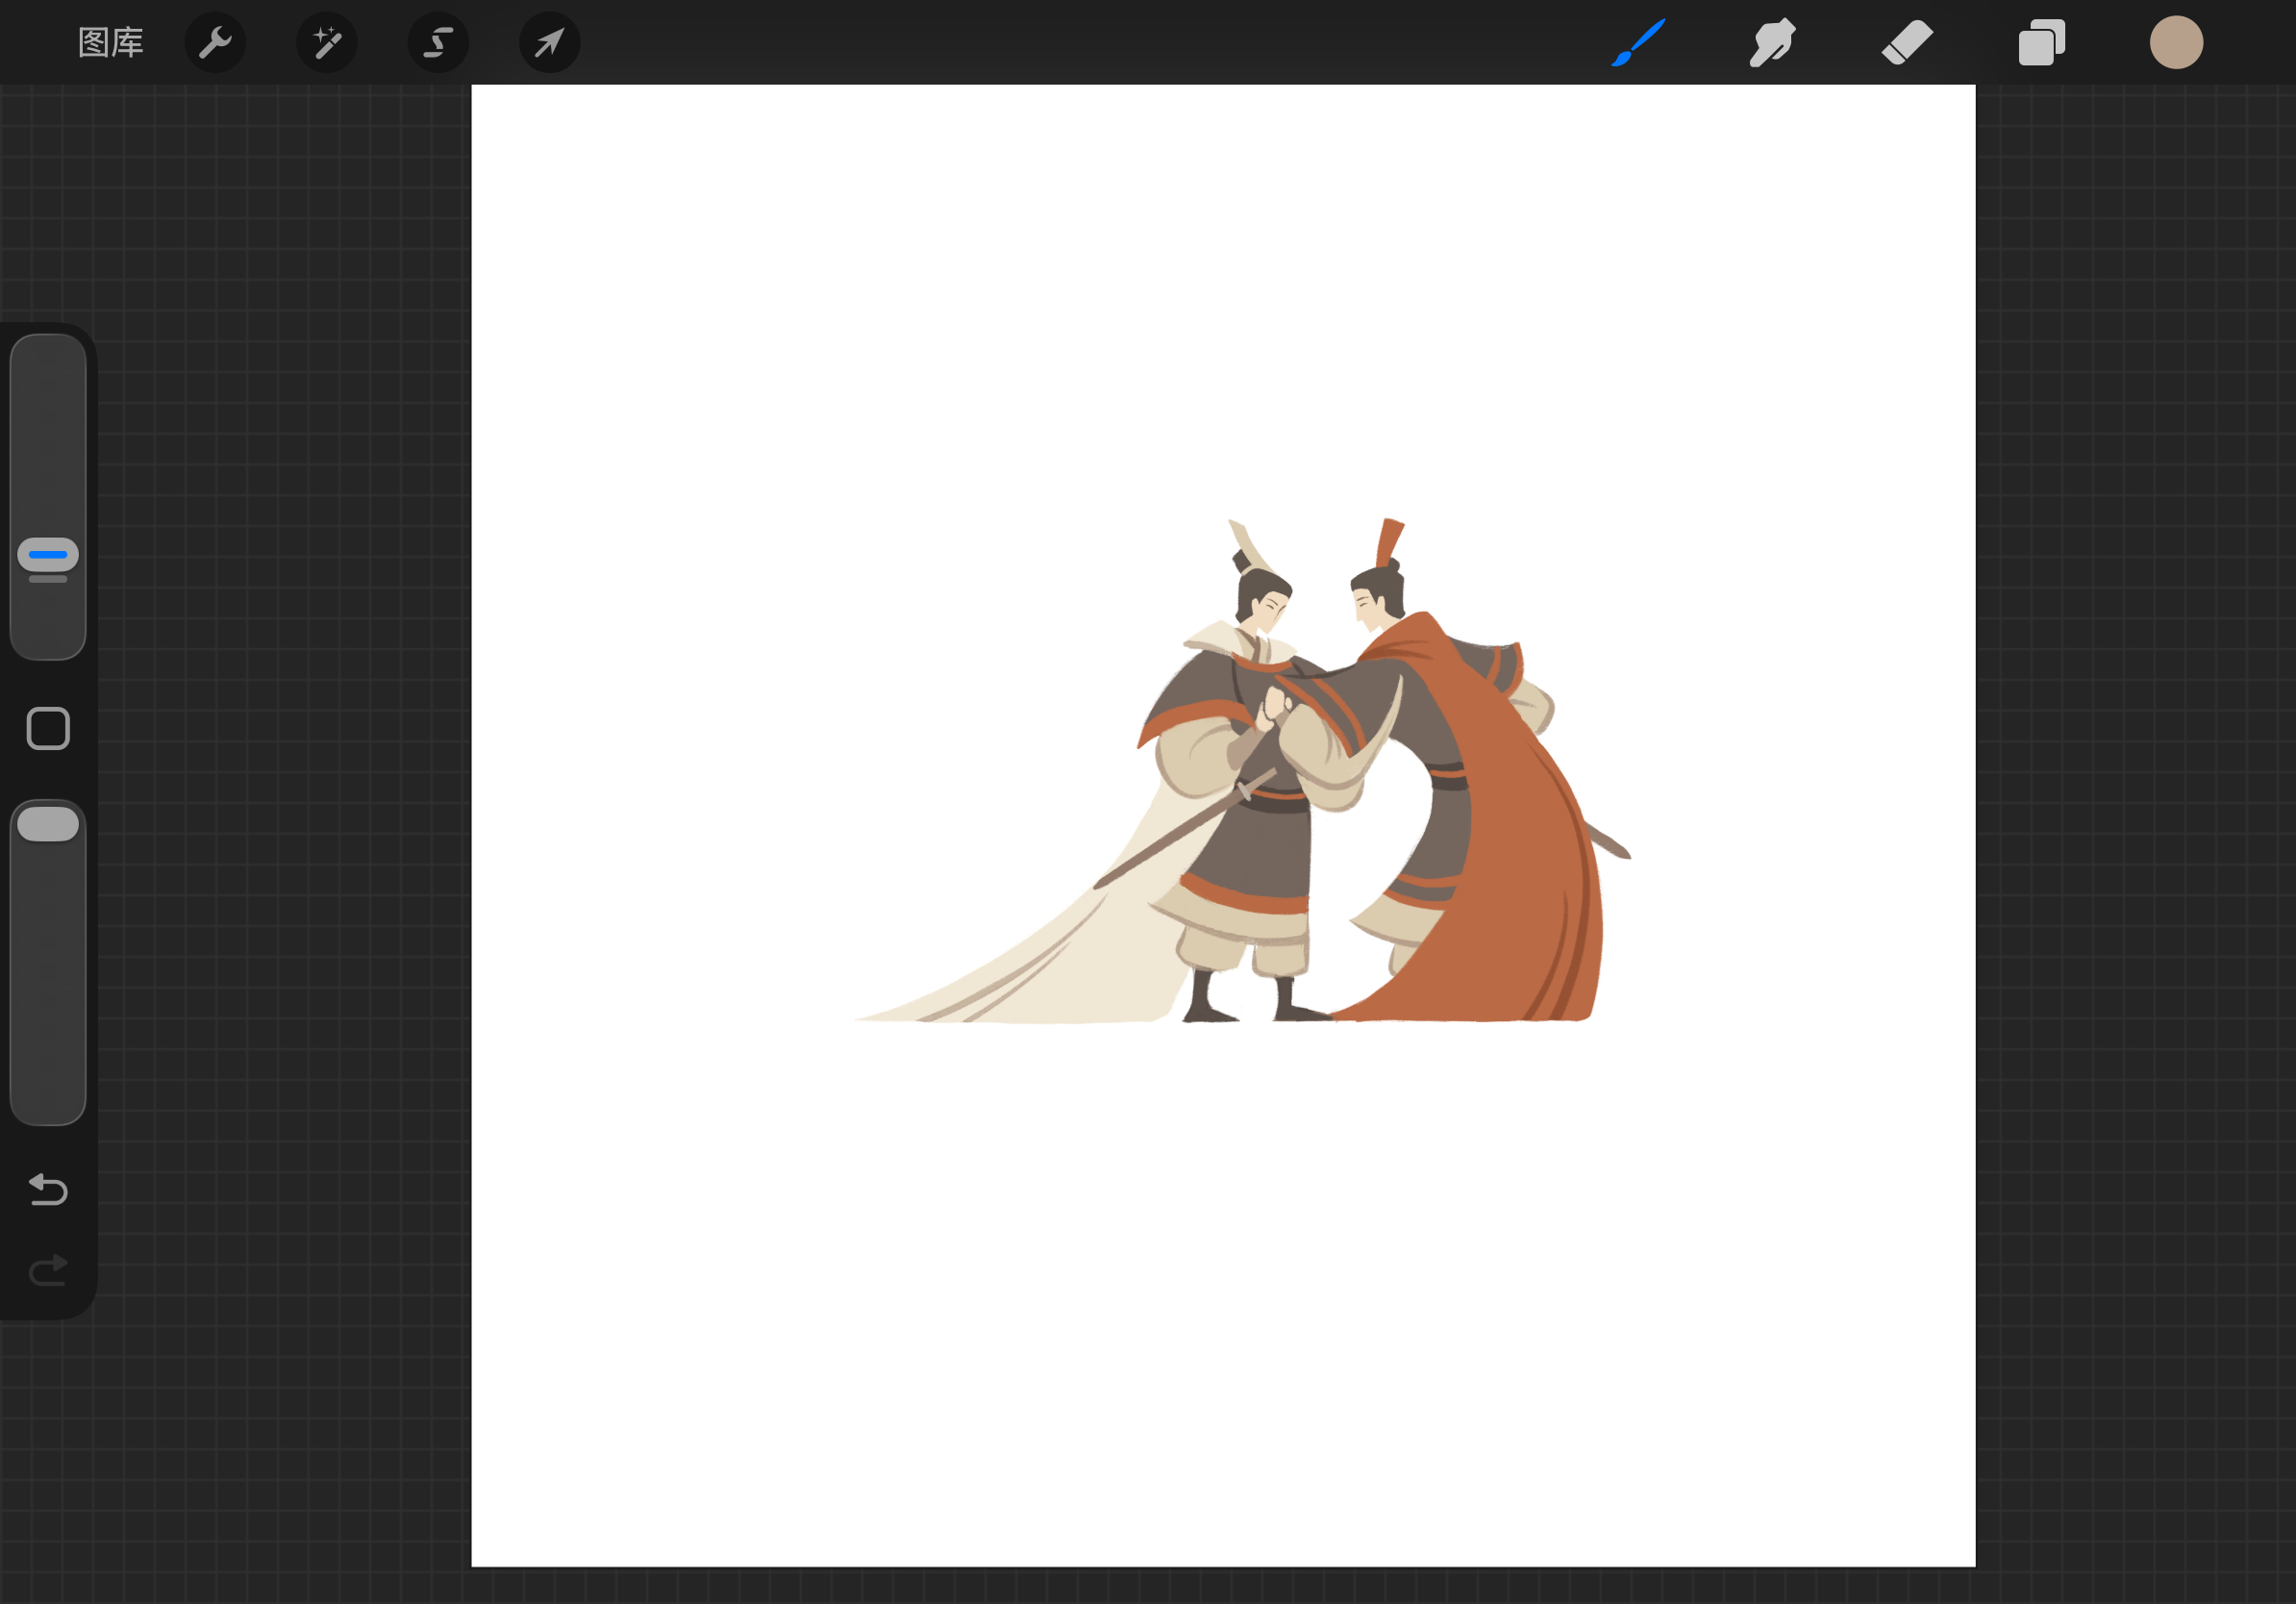The image size is (2296, 1604).
Task: Select the Eraser tool
Action: click(1907, 43)
